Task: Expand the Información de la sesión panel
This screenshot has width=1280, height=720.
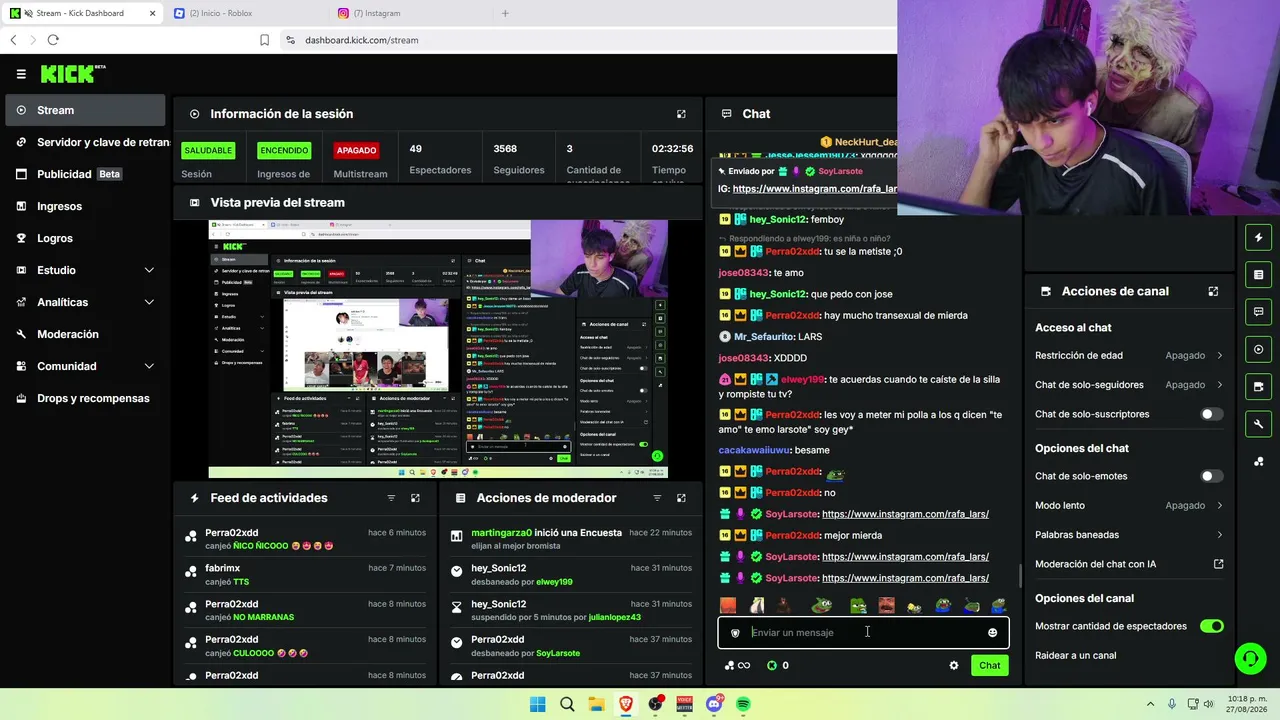Action: pyautogui.click(x=681, y=114)
